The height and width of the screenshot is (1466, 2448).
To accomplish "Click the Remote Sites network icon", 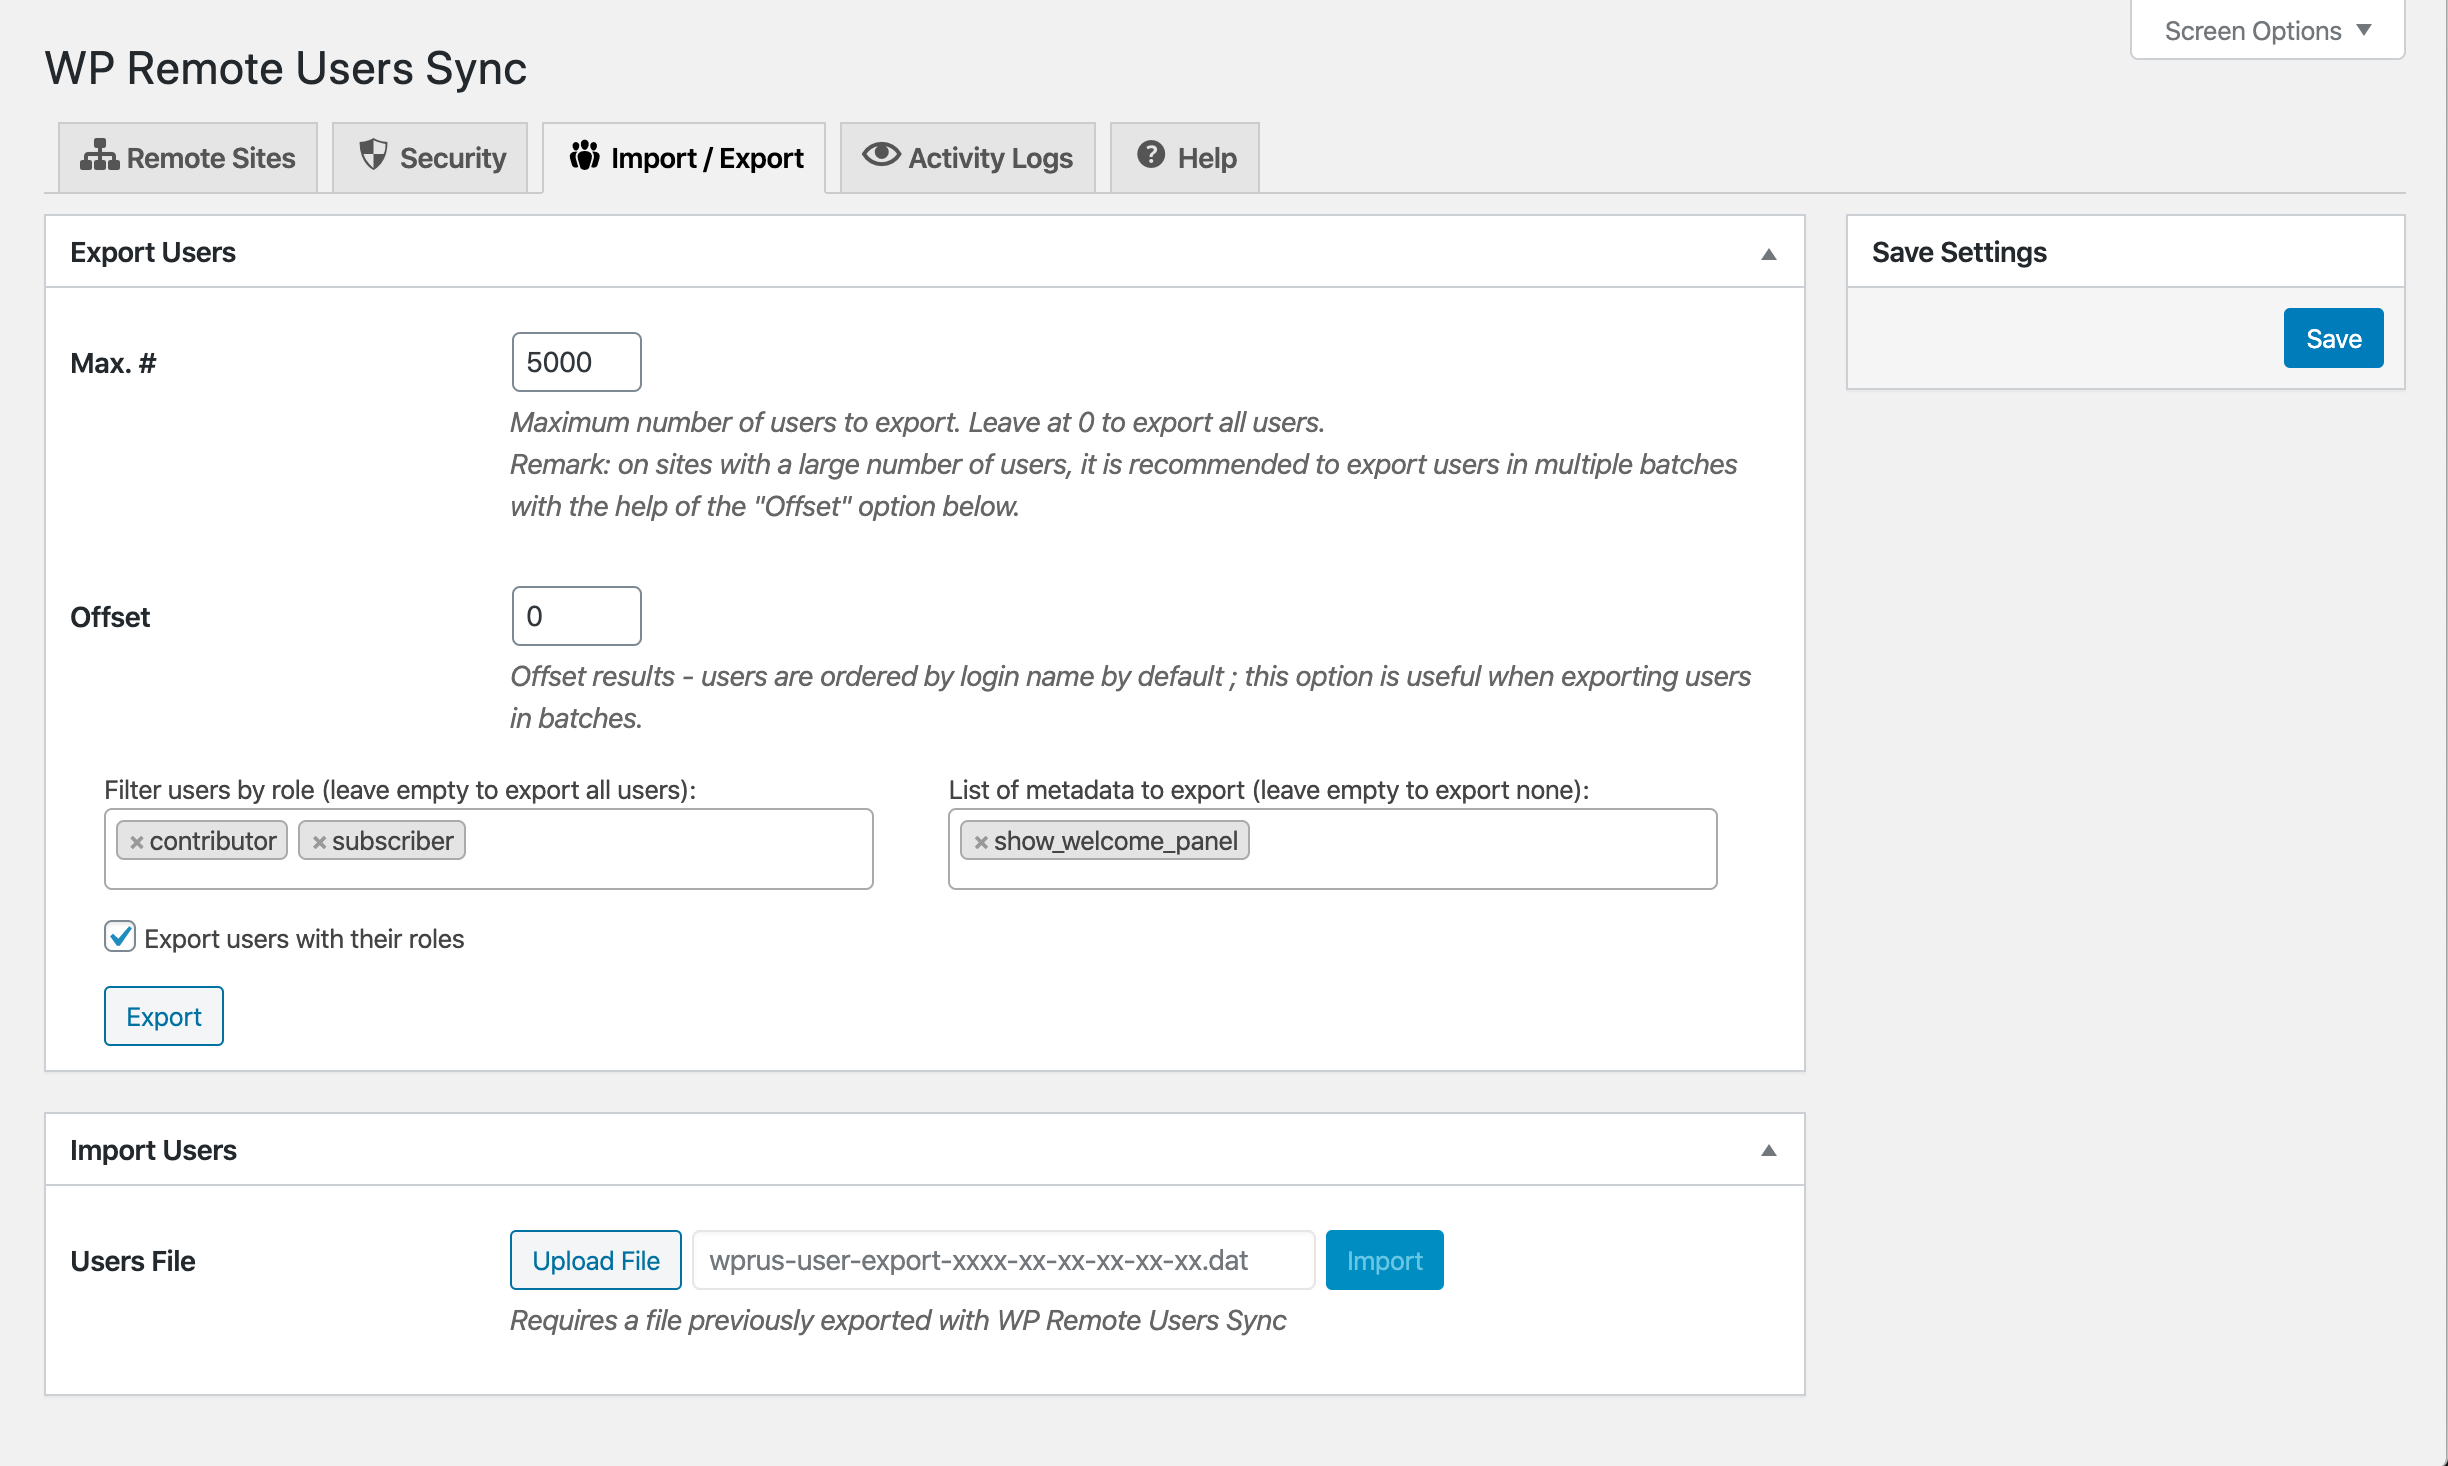I will (x=99, y=155).
